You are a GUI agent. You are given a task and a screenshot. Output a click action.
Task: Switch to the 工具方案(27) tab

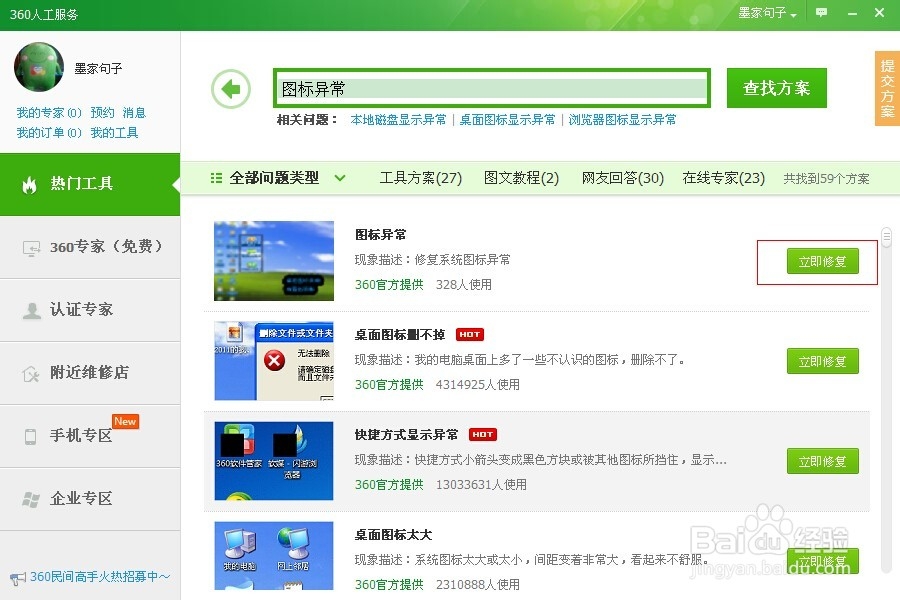tap(419, 176)
